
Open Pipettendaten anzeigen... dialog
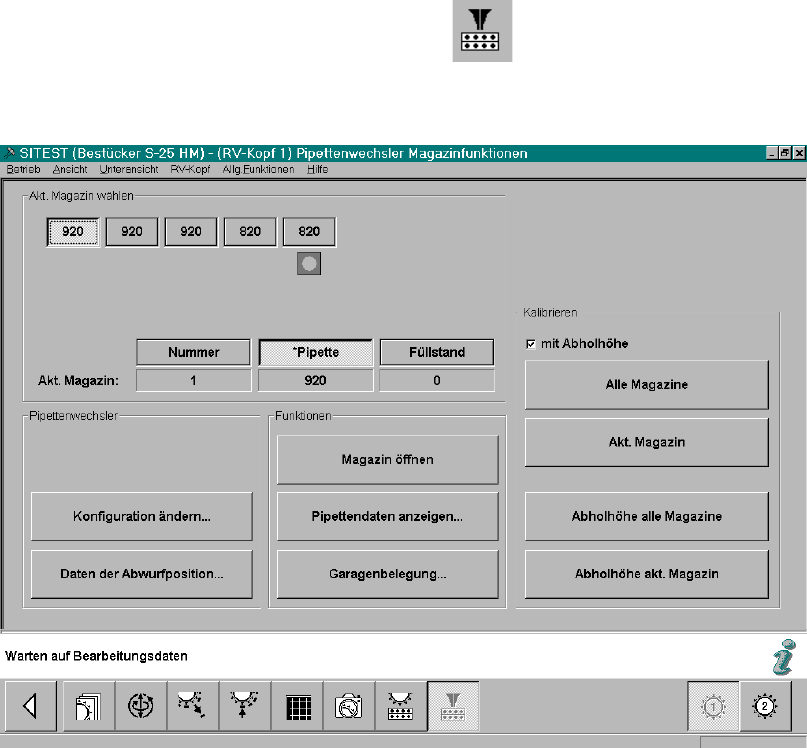[388, 516]
